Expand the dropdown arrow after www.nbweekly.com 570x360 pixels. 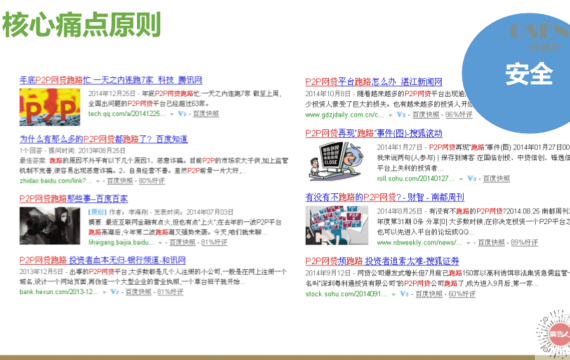[468, 243]
